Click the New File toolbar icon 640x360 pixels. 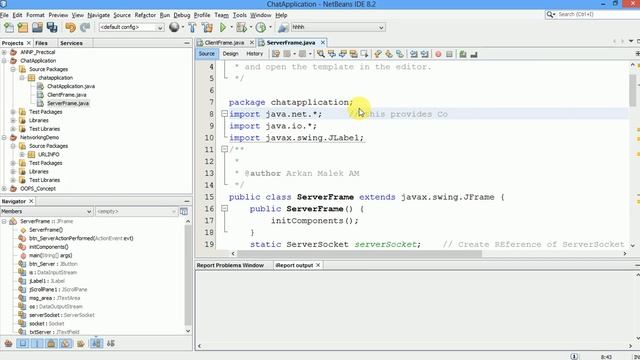pos(9,27)
